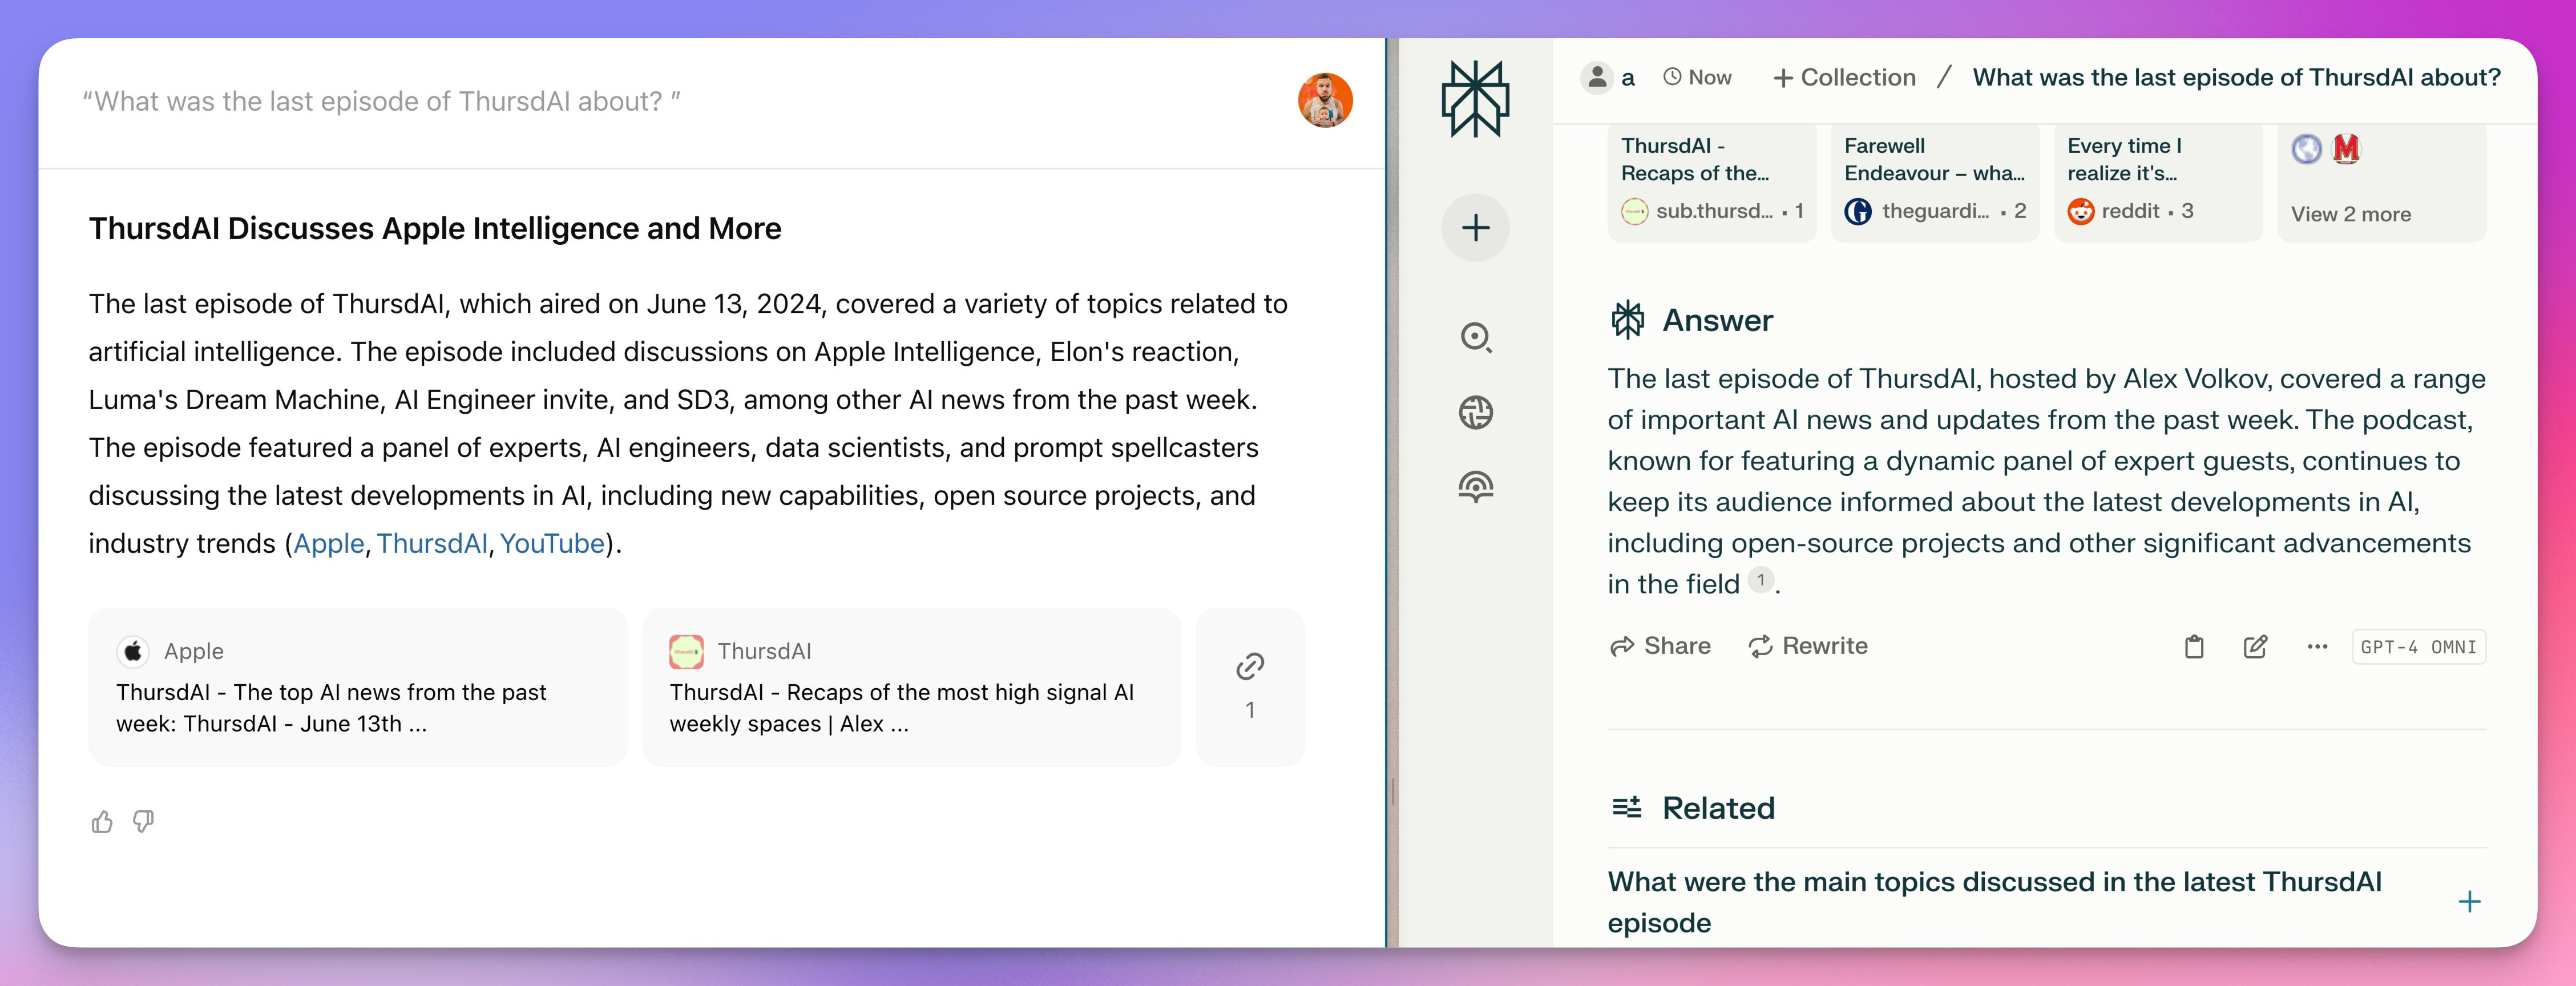2576x986 pixels.
Task: Click the ThursdAI favicon on source card
Action: [686, 651]
